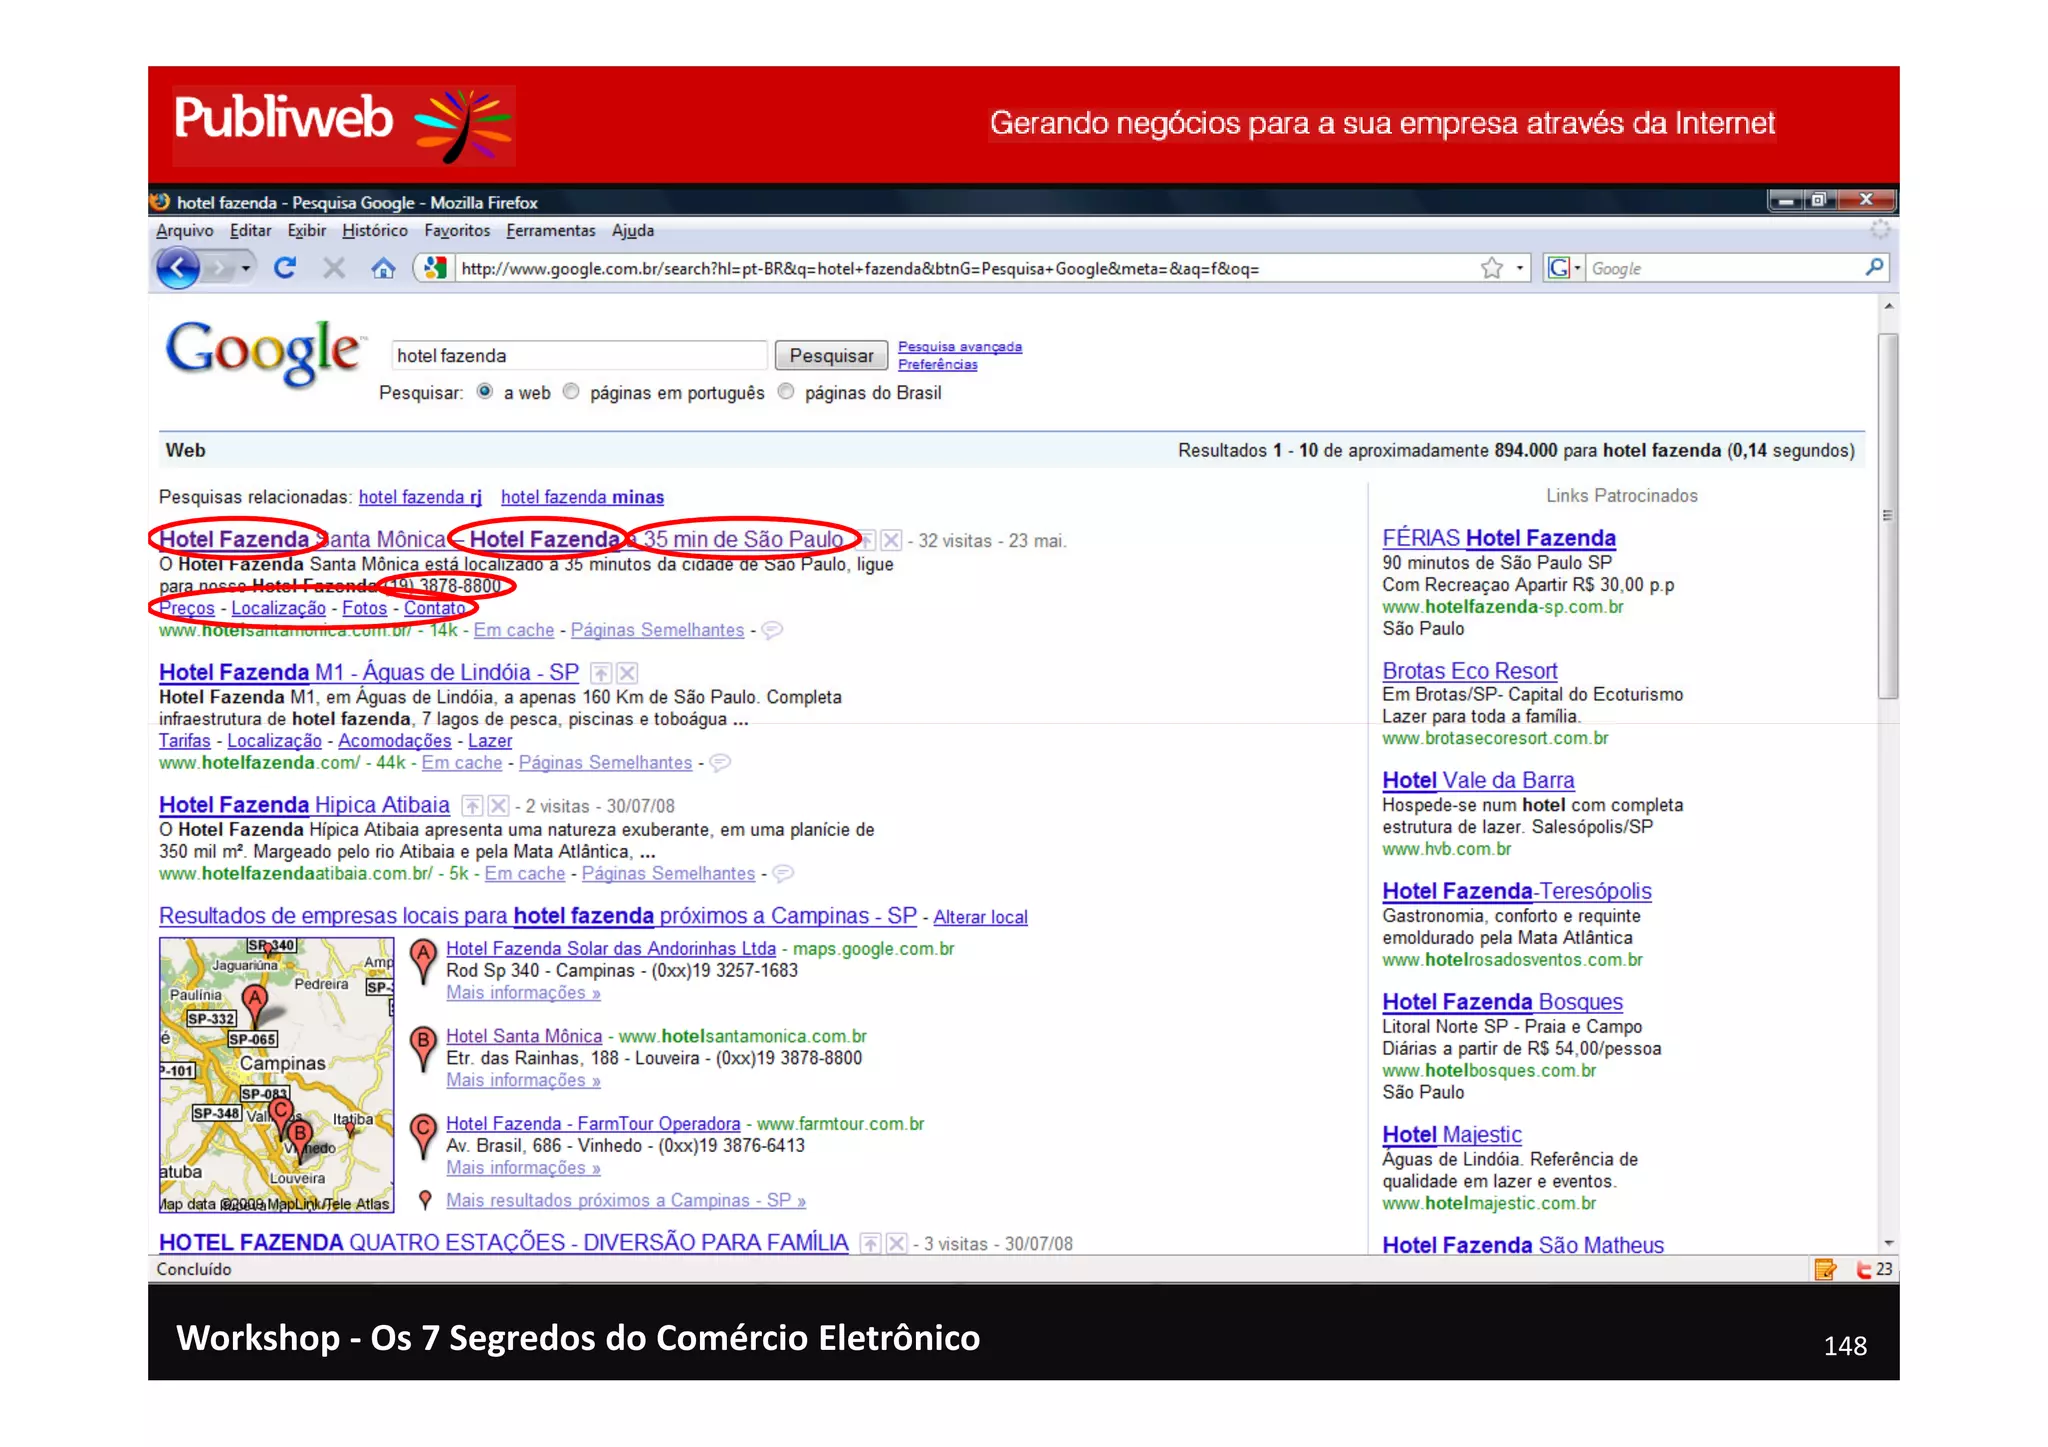The width and height of the screenshot is (2048, 1447).
Task: Choose the "páginas do Brasil" radio option
Action: point(786,392)
